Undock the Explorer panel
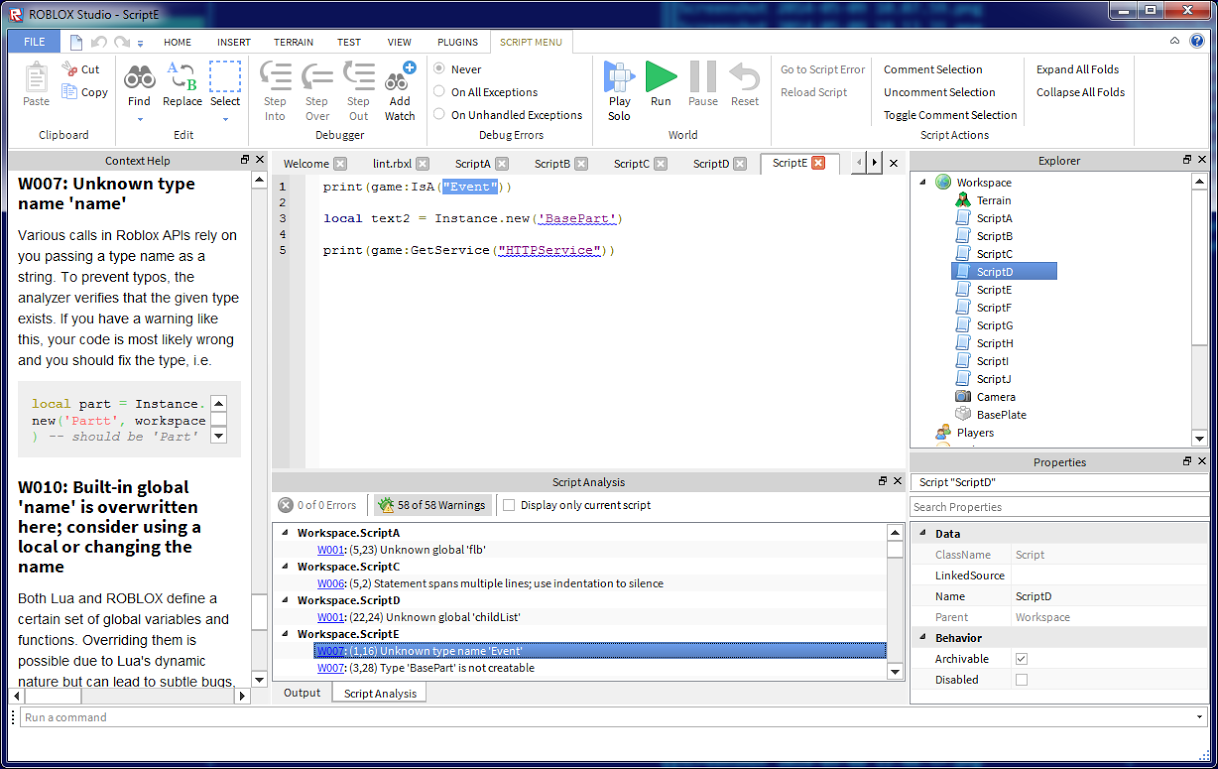 (x=1187, y=160)
